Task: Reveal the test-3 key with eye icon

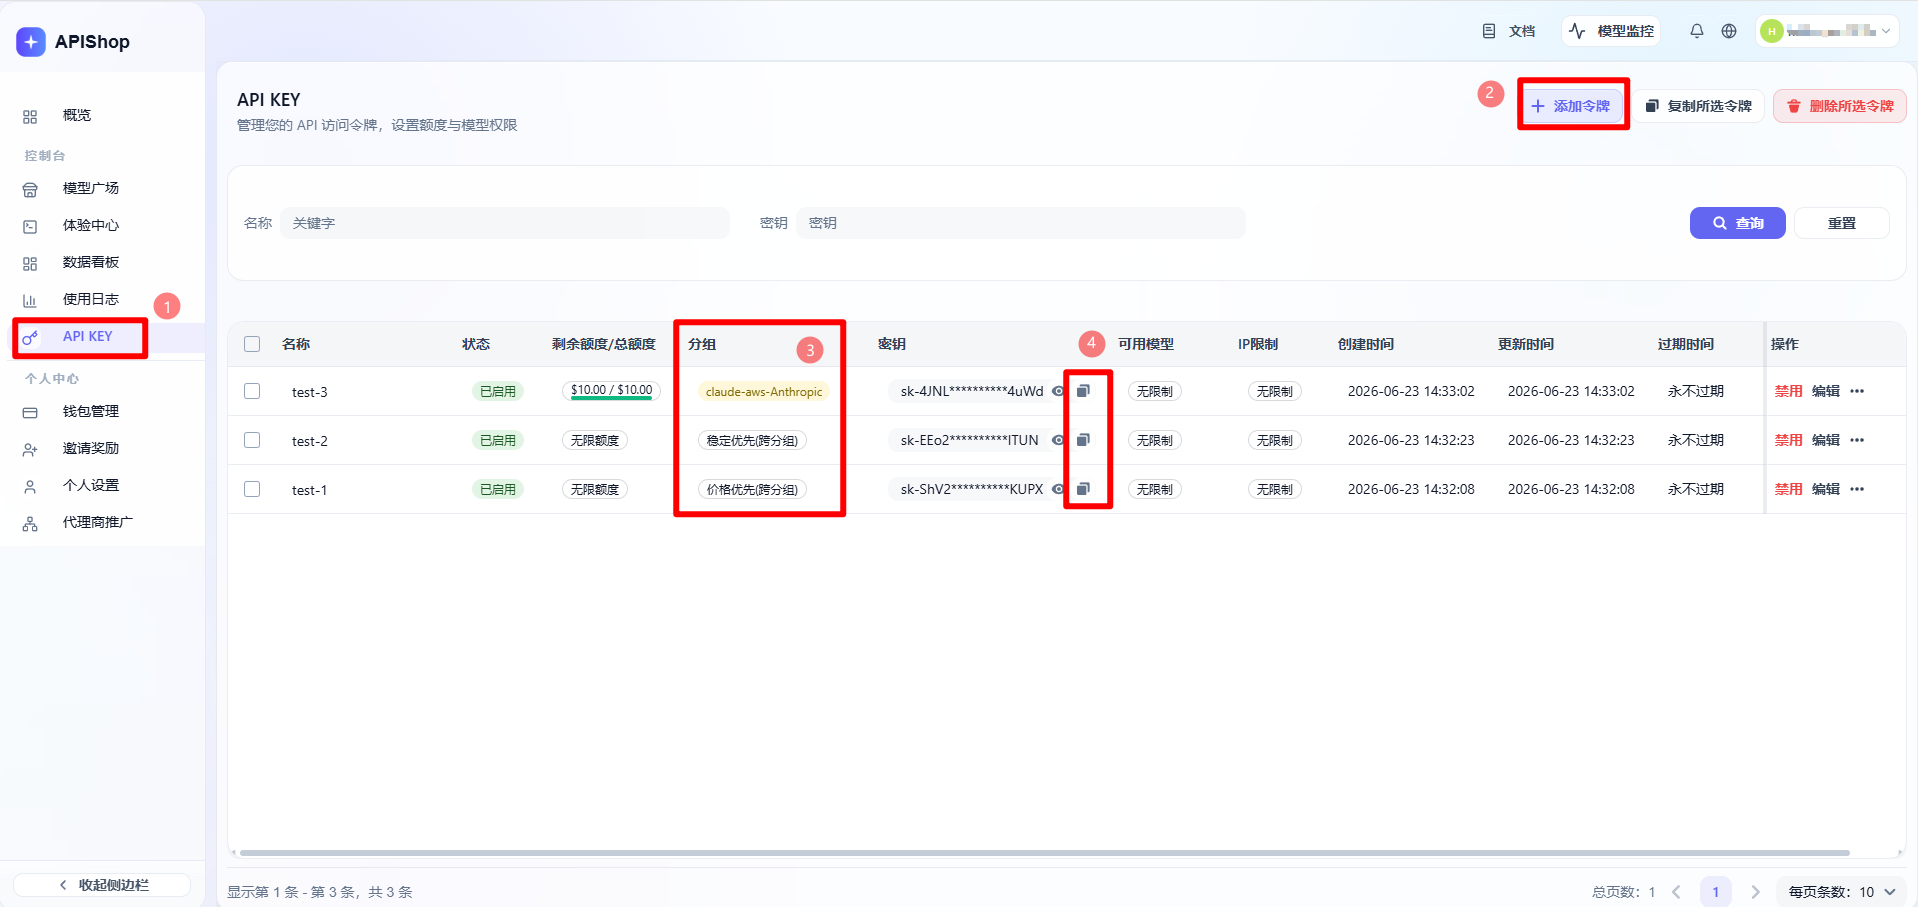Action: (1058, 391)
